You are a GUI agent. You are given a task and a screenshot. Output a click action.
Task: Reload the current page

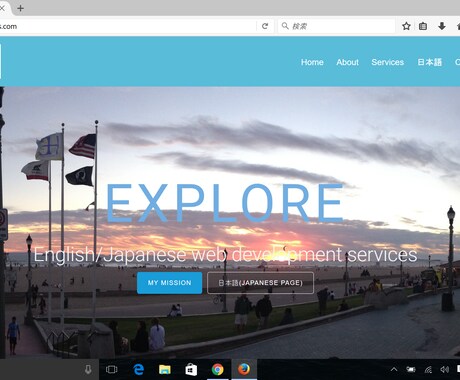(265, 26)
